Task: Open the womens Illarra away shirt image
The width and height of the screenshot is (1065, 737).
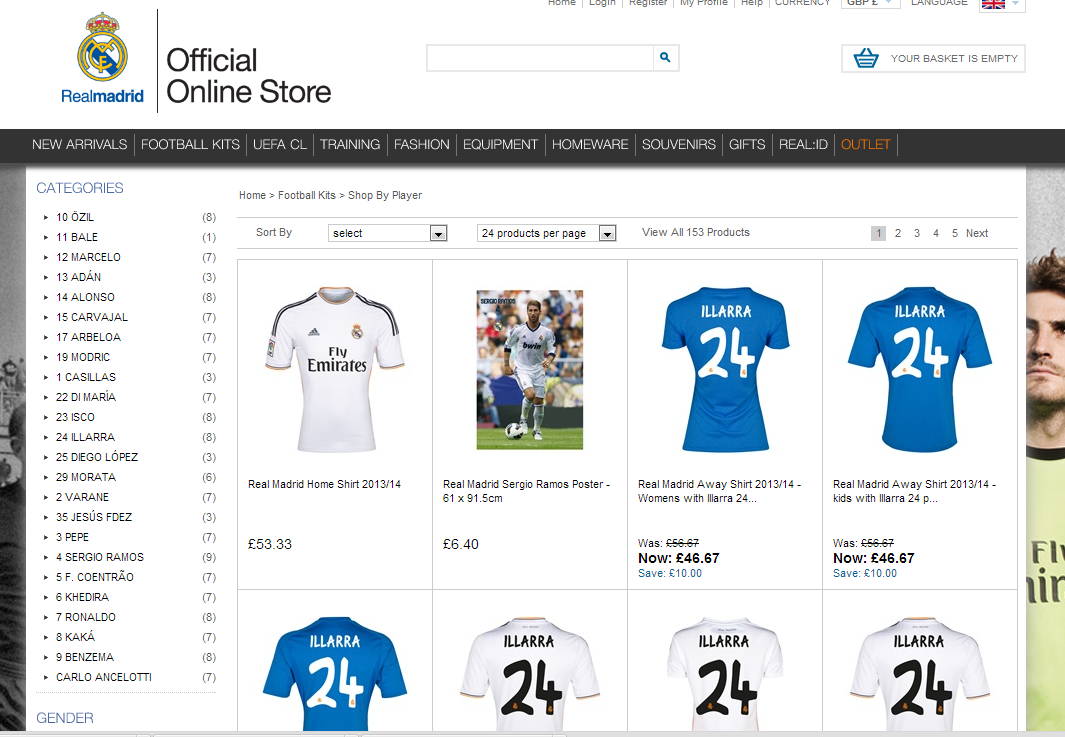Action: pyautogui.click(x=725, y=369)
